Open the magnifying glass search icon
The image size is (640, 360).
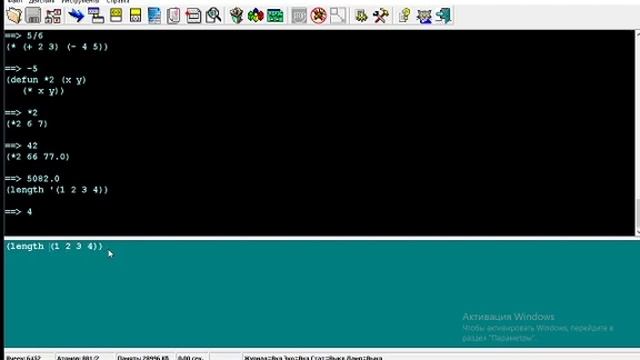pos(213,16)
